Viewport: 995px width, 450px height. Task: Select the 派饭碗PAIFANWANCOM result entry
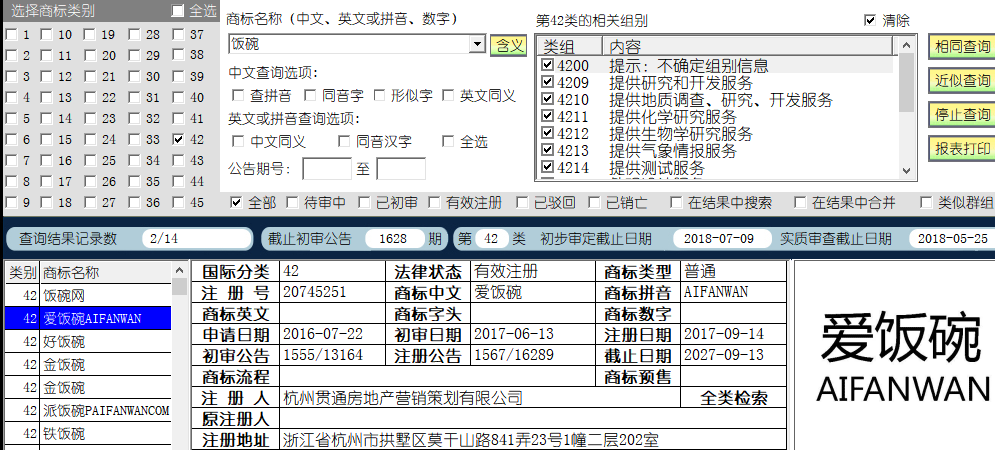(105, 411)
